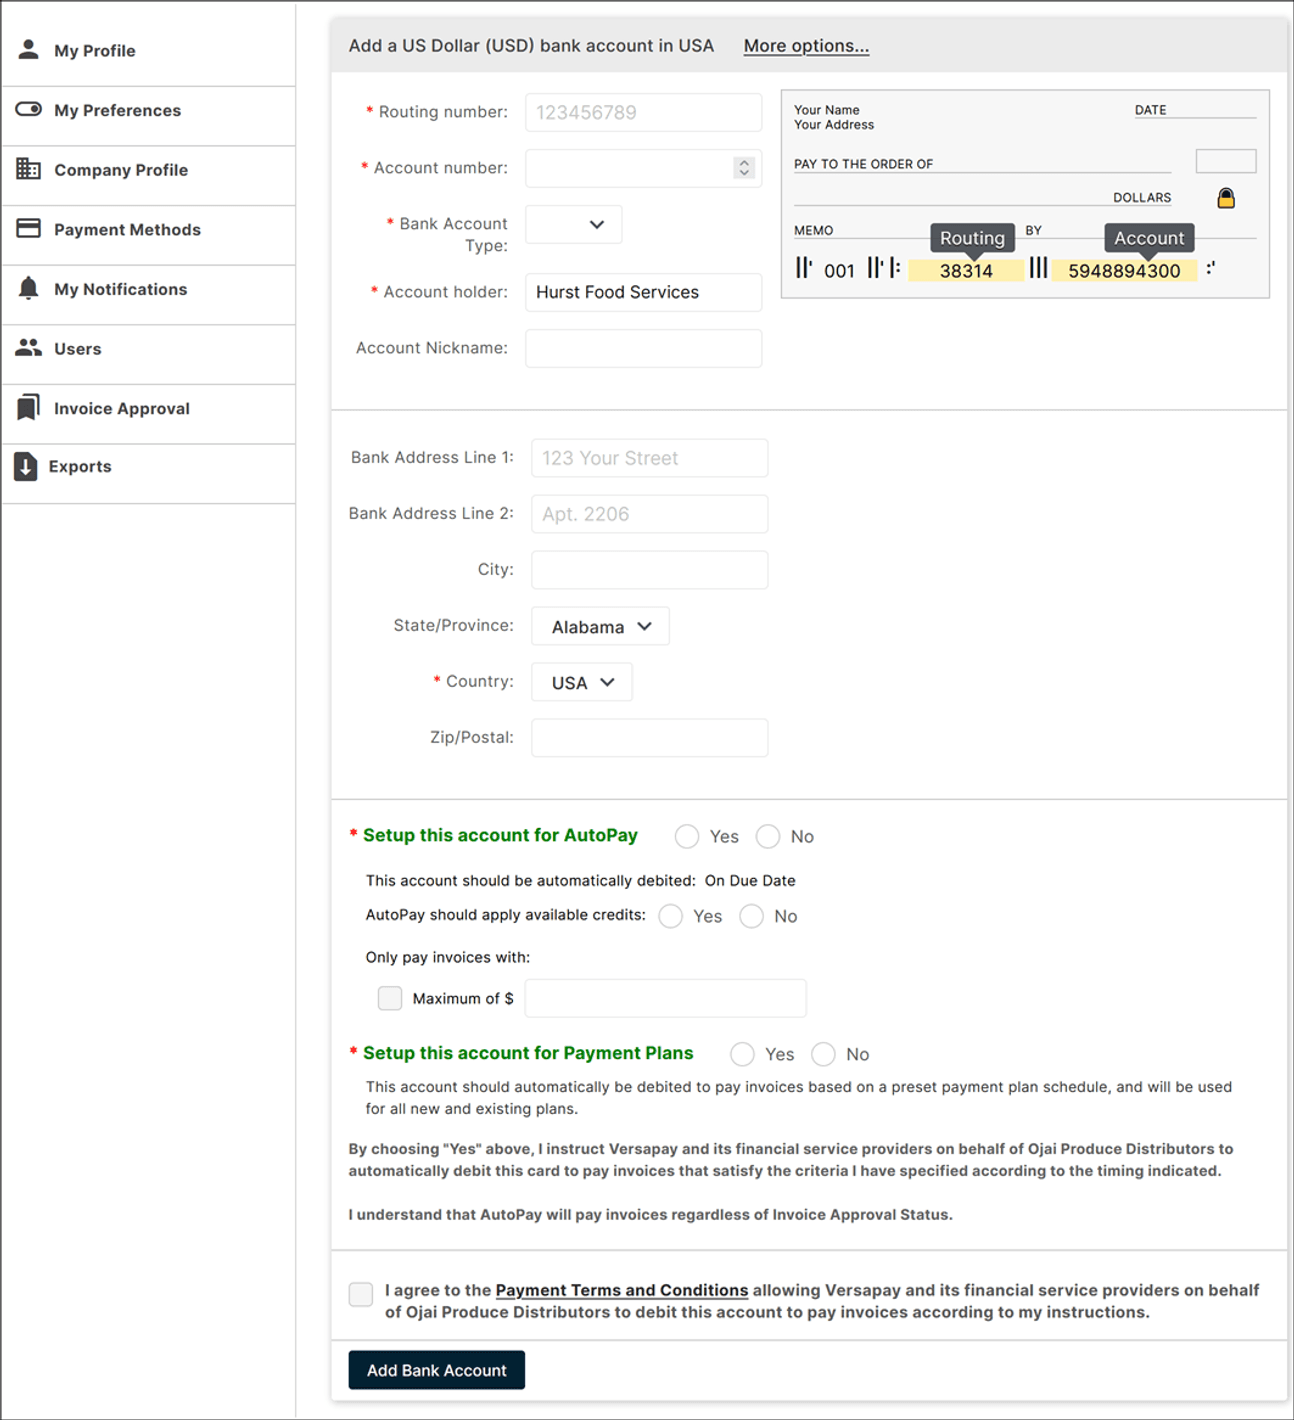Click the My Notifications bell icon

click(29, 289)
